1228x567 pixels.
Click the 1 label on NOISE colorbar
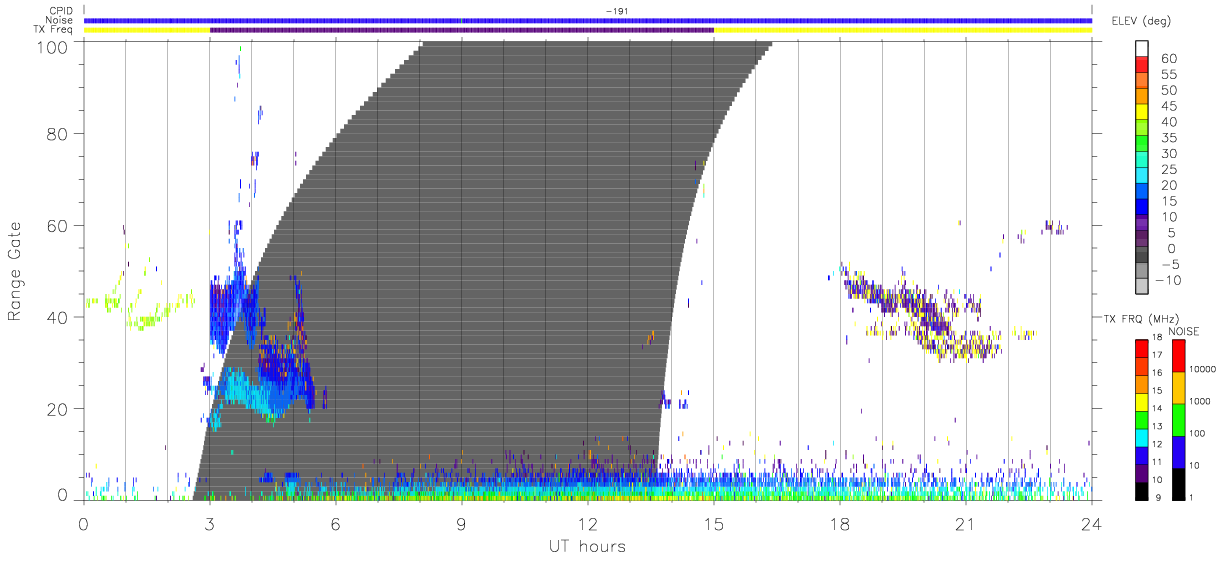tap(1193, 497)
